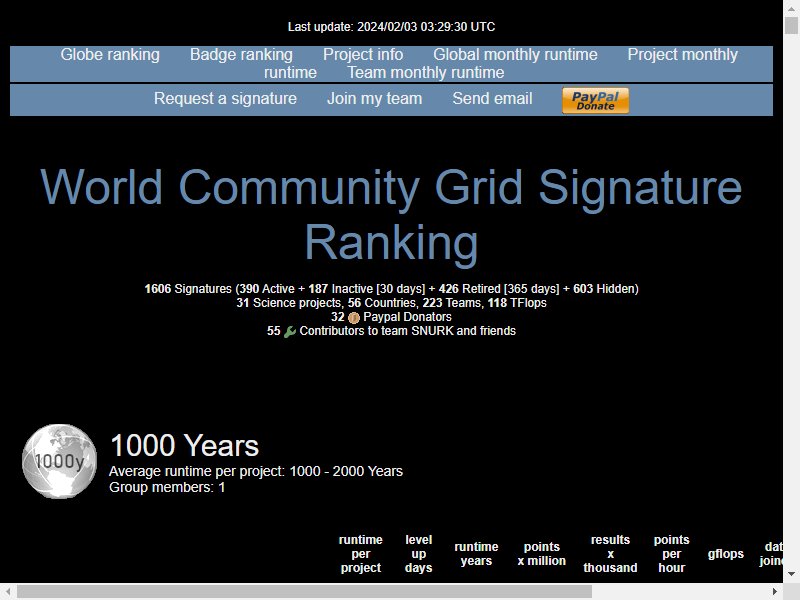This screenshot has width=800, height=600.
Task: Click the 1606 Signatures statistics line
Action: (391, 289)
